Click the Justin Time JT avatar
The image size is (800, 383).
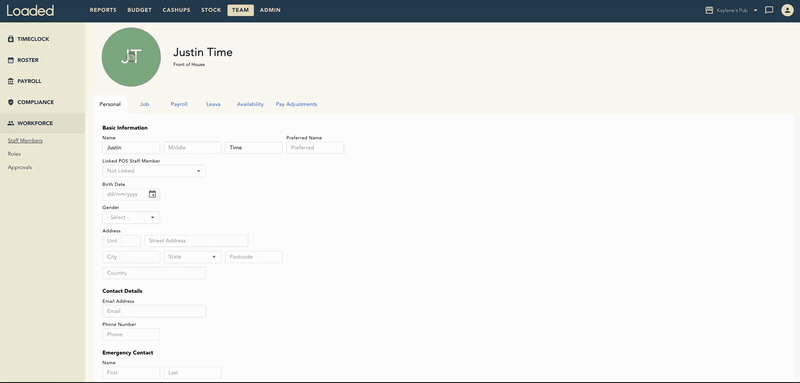coord(131,57)
